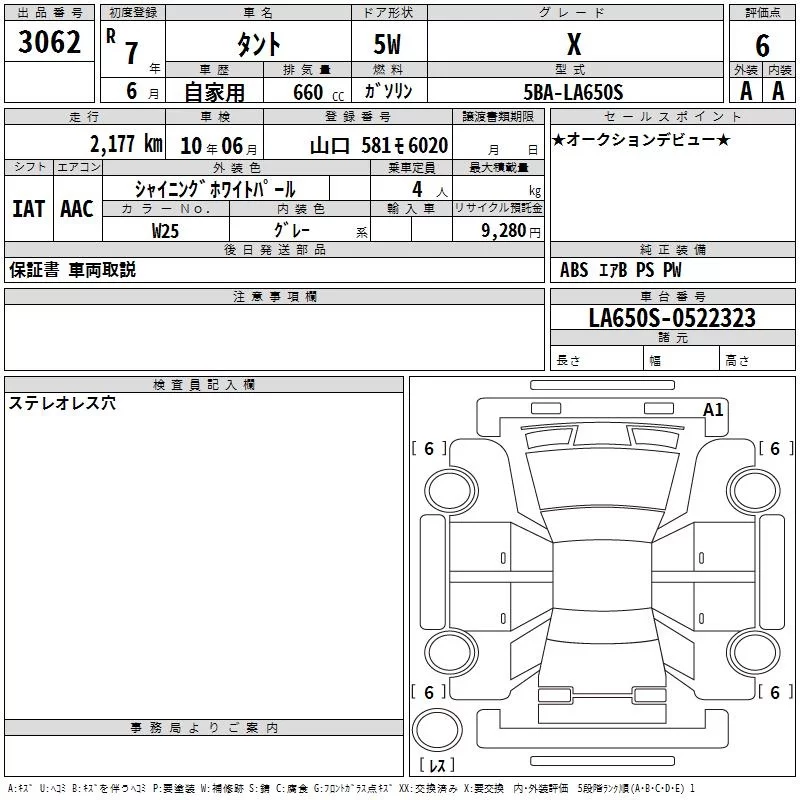Select the front-right wheel in car diagram
Viewport: 800px width, 800px height.
(753, 489)
